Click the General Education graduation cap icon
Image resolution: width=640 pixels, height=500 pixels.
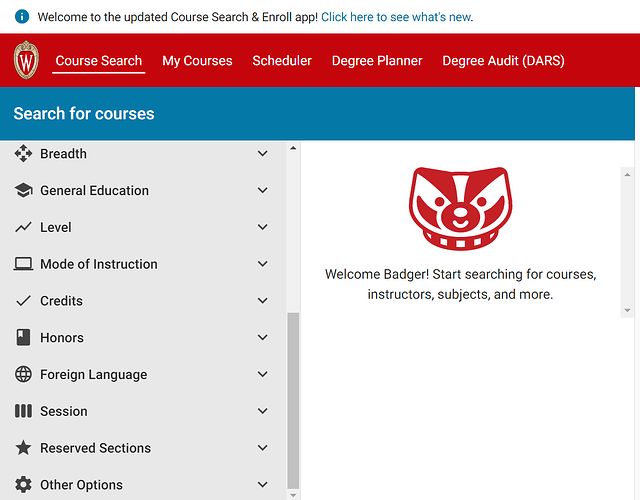(x=23, y=190)
